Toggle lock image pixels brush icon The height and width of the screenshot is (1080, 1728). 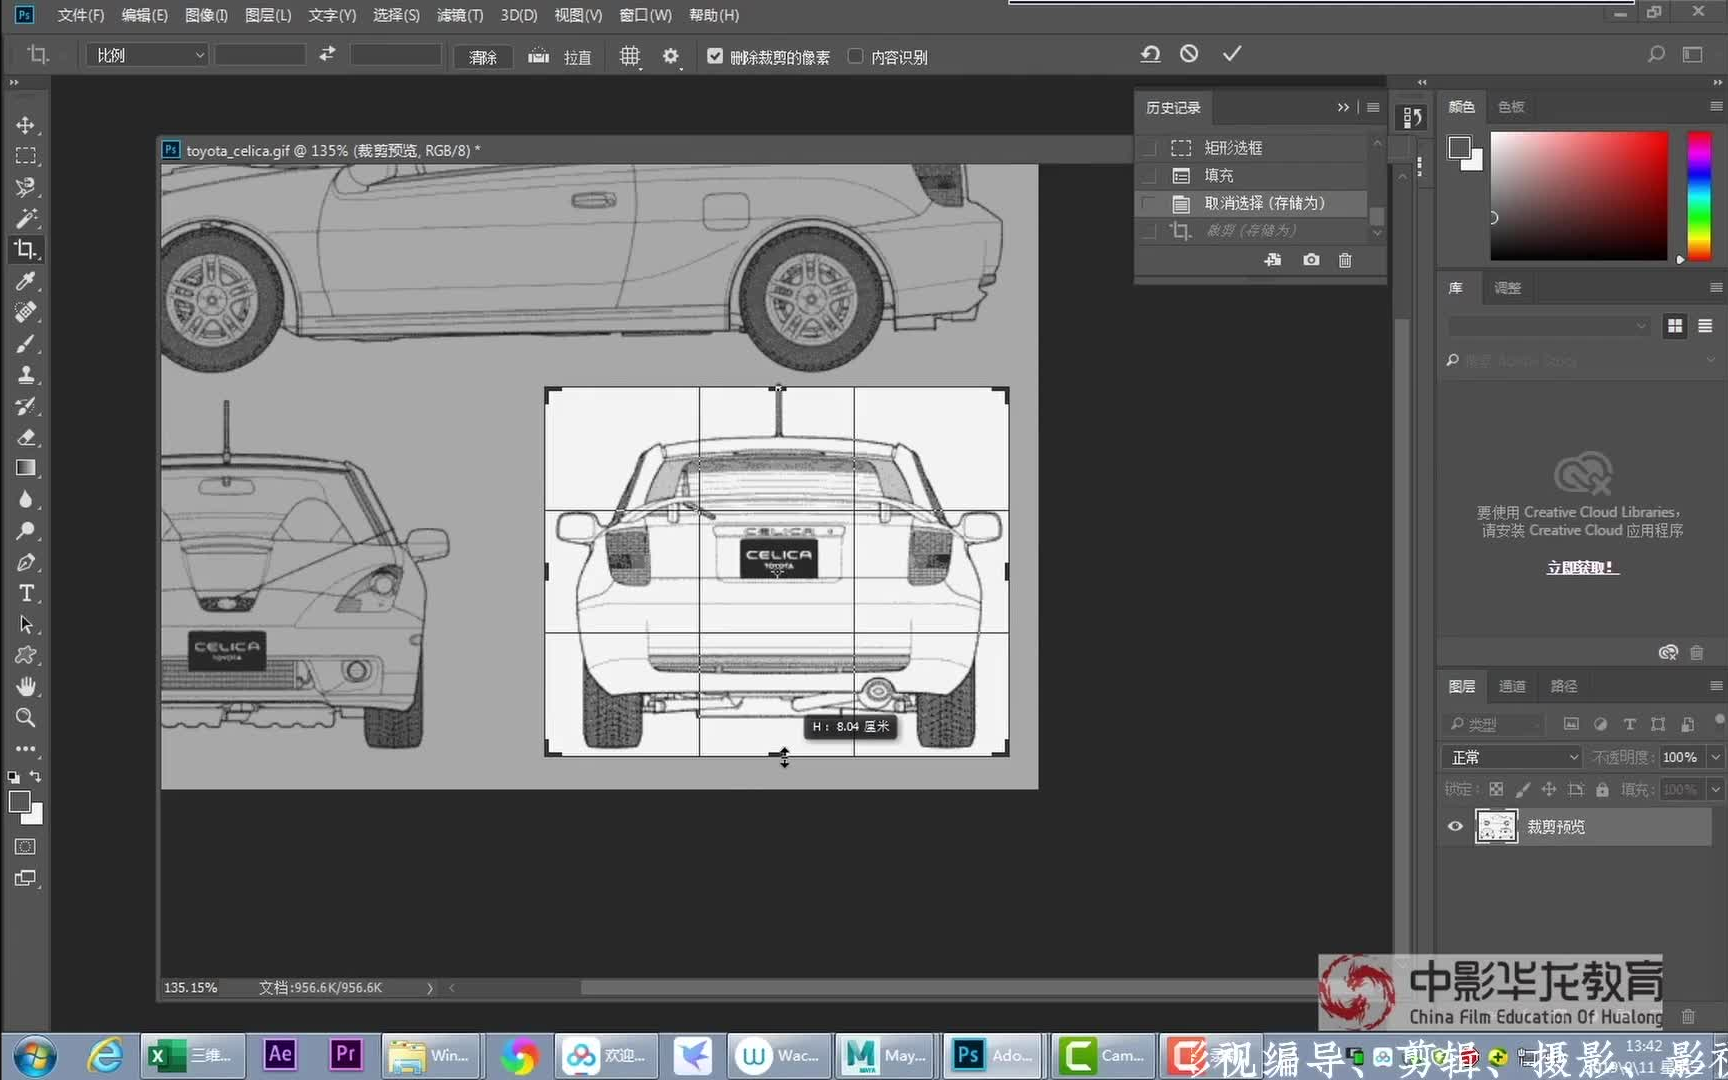tap(1522, 789)
